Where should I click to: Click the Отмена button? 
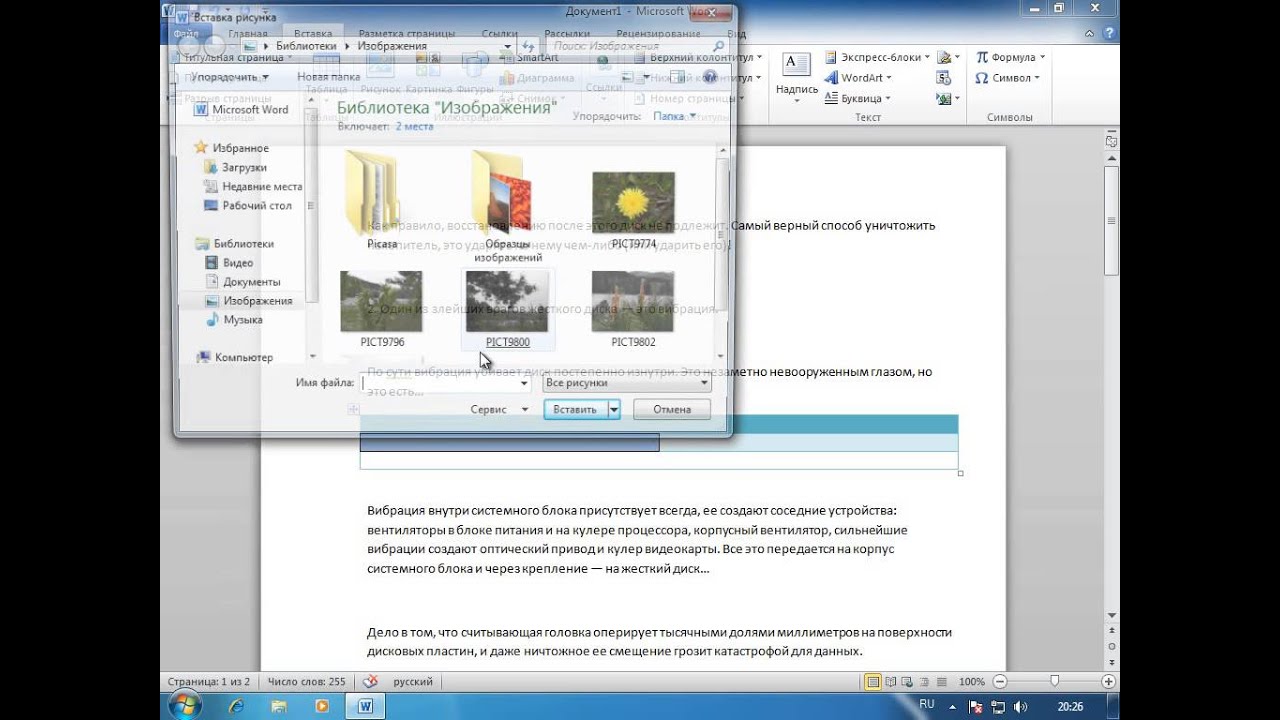672,409
